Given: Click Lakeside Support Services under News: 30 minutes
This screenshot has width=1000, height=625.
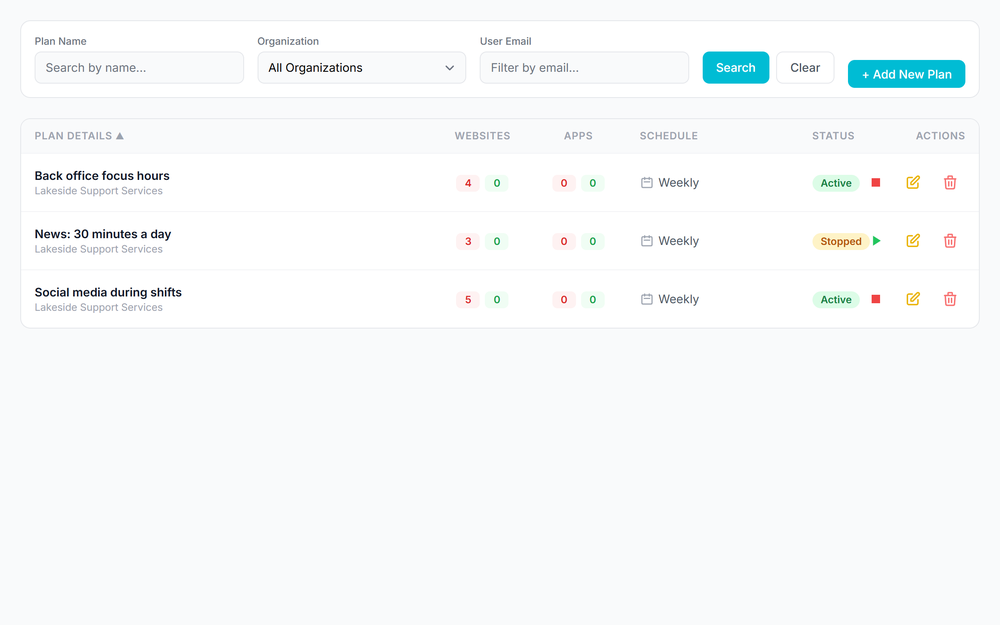Looking at the screenshot, I should pos(98,249).
